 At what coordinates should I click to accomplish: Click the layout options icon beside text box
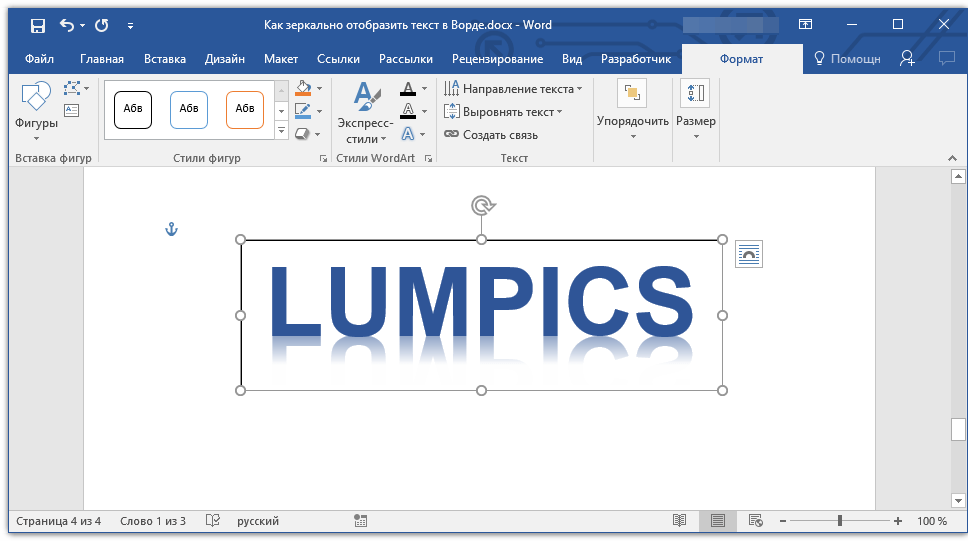(x=748, y=254)
